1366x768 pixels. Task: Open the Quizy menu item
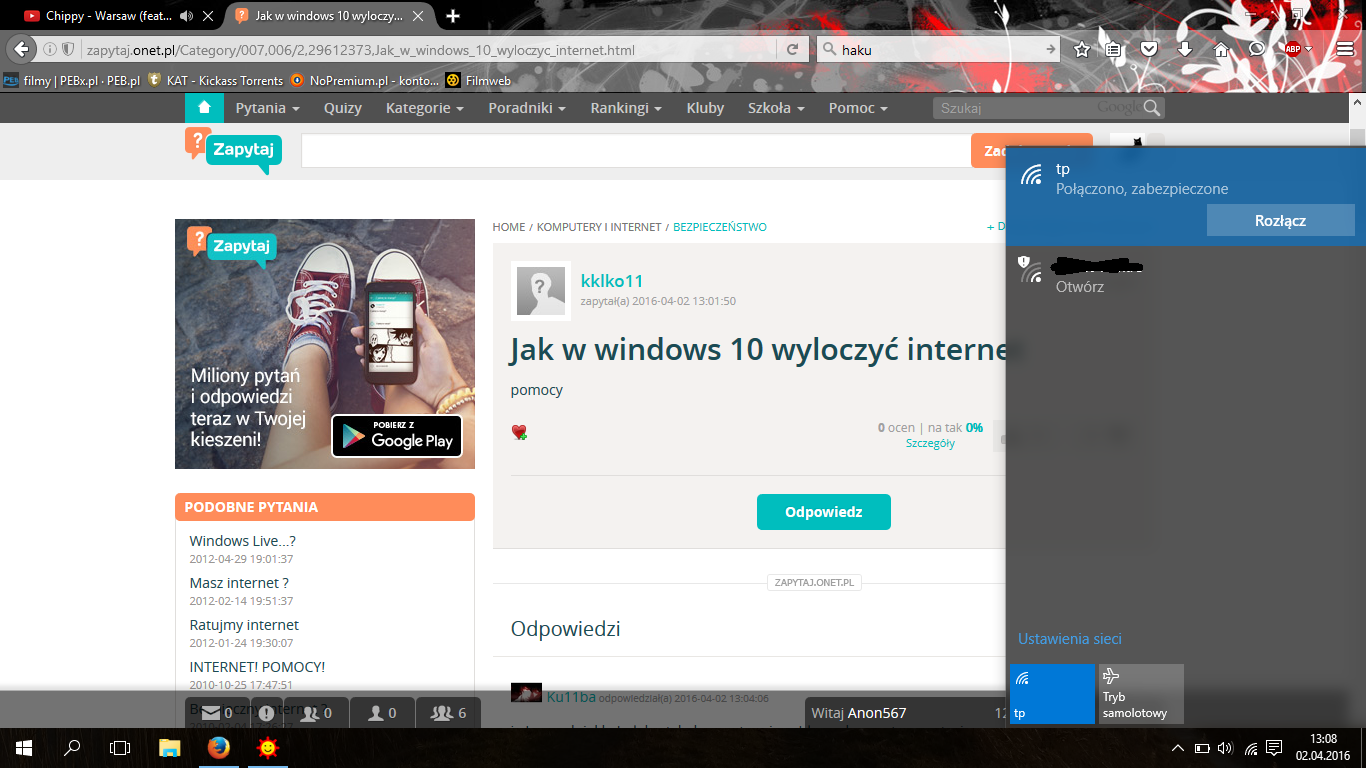pyautogui.click(x=343, y=108)
